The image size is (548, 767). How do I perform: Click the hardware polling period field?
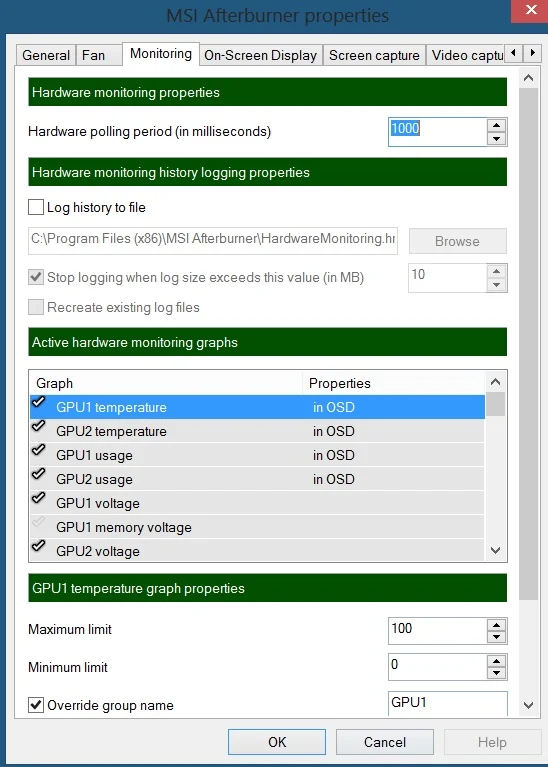tap(437, 132)
